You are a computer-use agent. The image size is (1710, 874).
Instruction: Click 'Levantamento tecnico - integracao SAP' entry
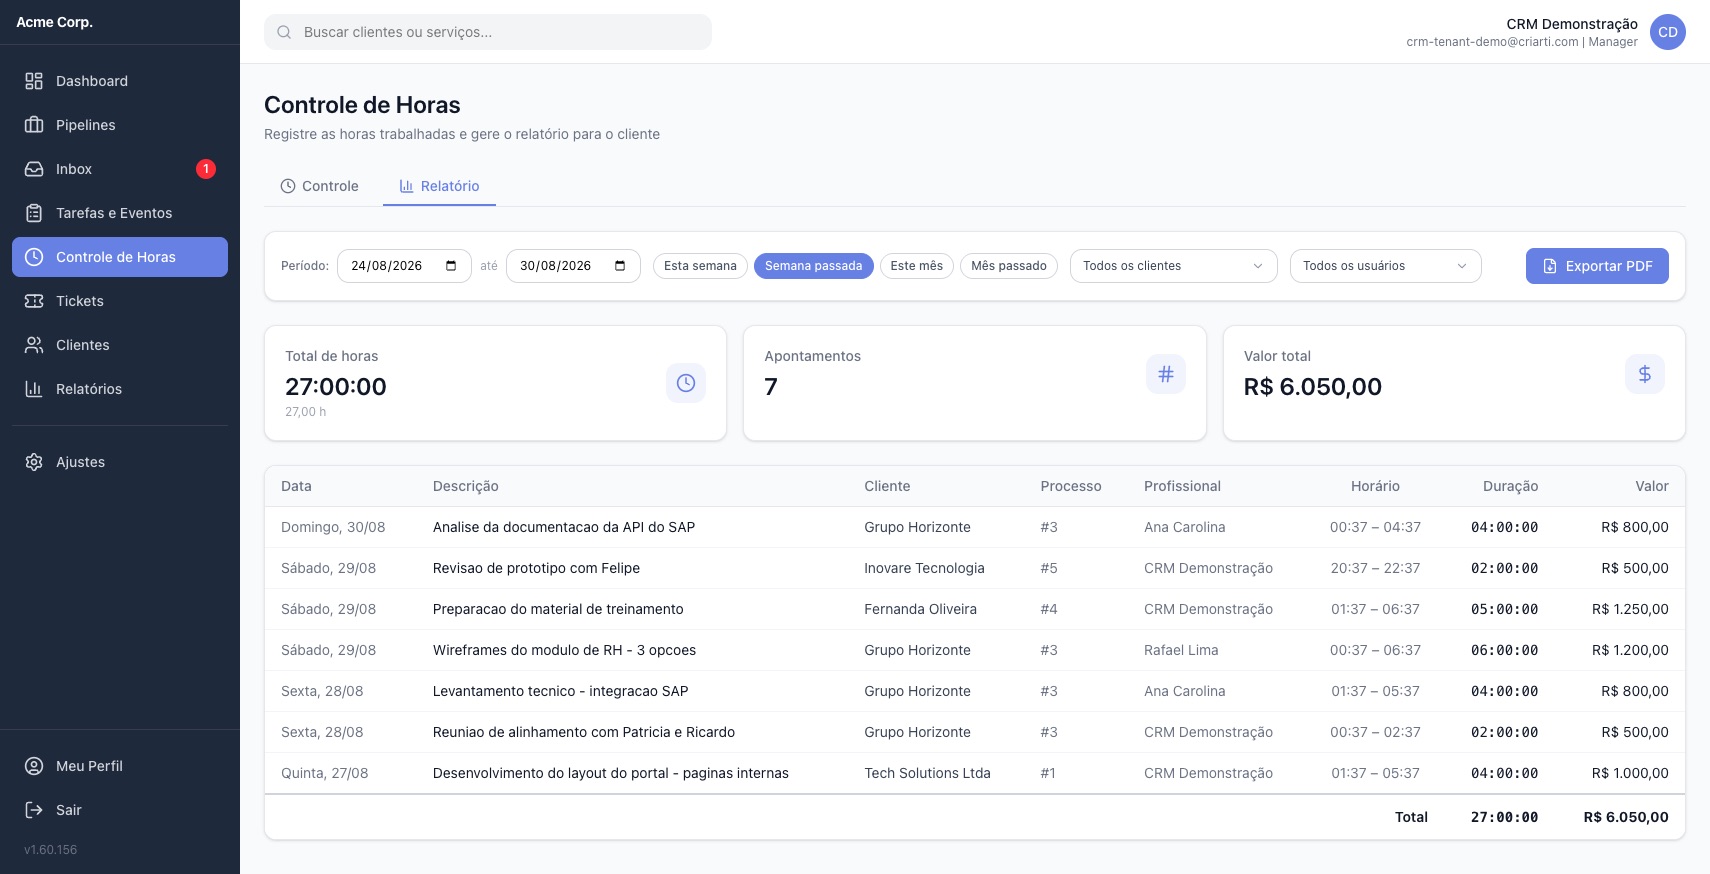coord(560,691)
